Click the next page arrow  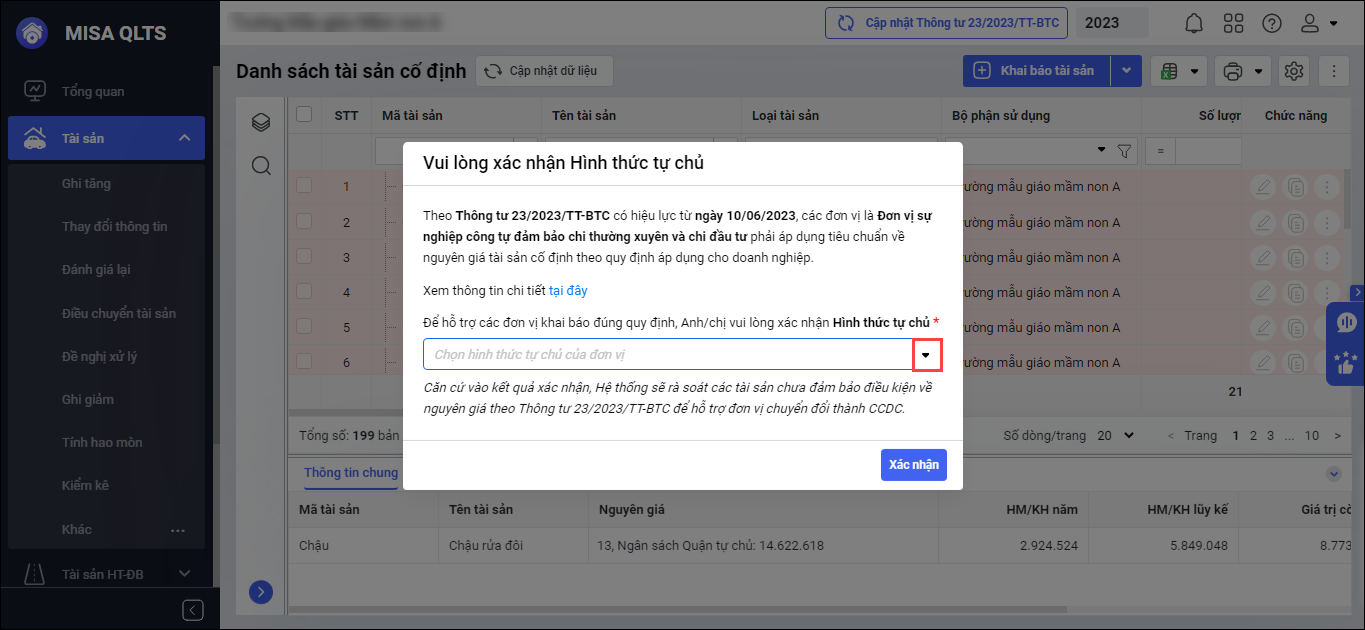pos(1338,436)
